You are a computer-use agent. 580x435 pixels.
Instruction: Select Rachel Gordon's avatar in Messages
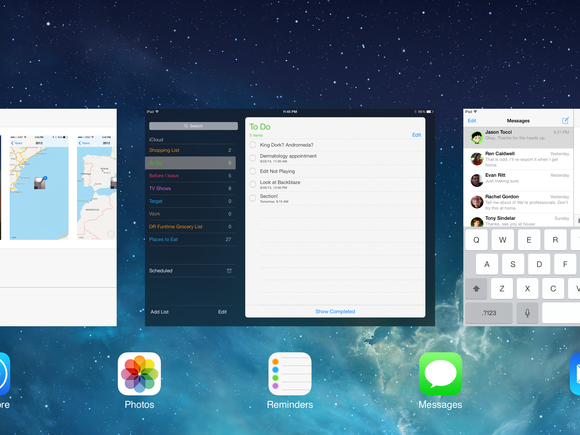click(477, 202)
